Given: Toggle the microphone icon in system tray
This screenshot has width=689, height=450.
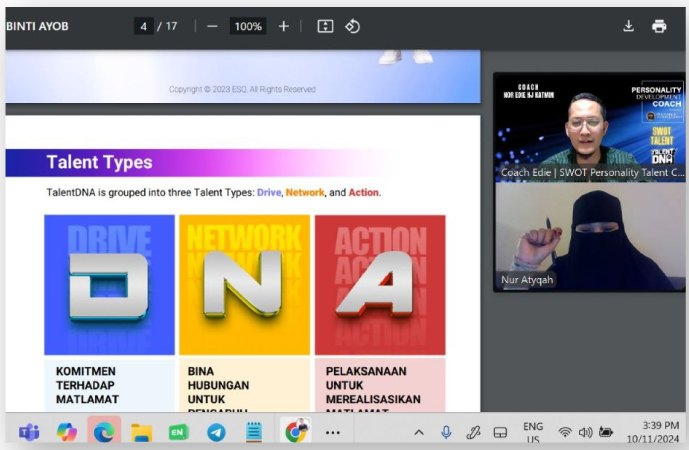Looking at the screenshot, I should click(446, 432).
